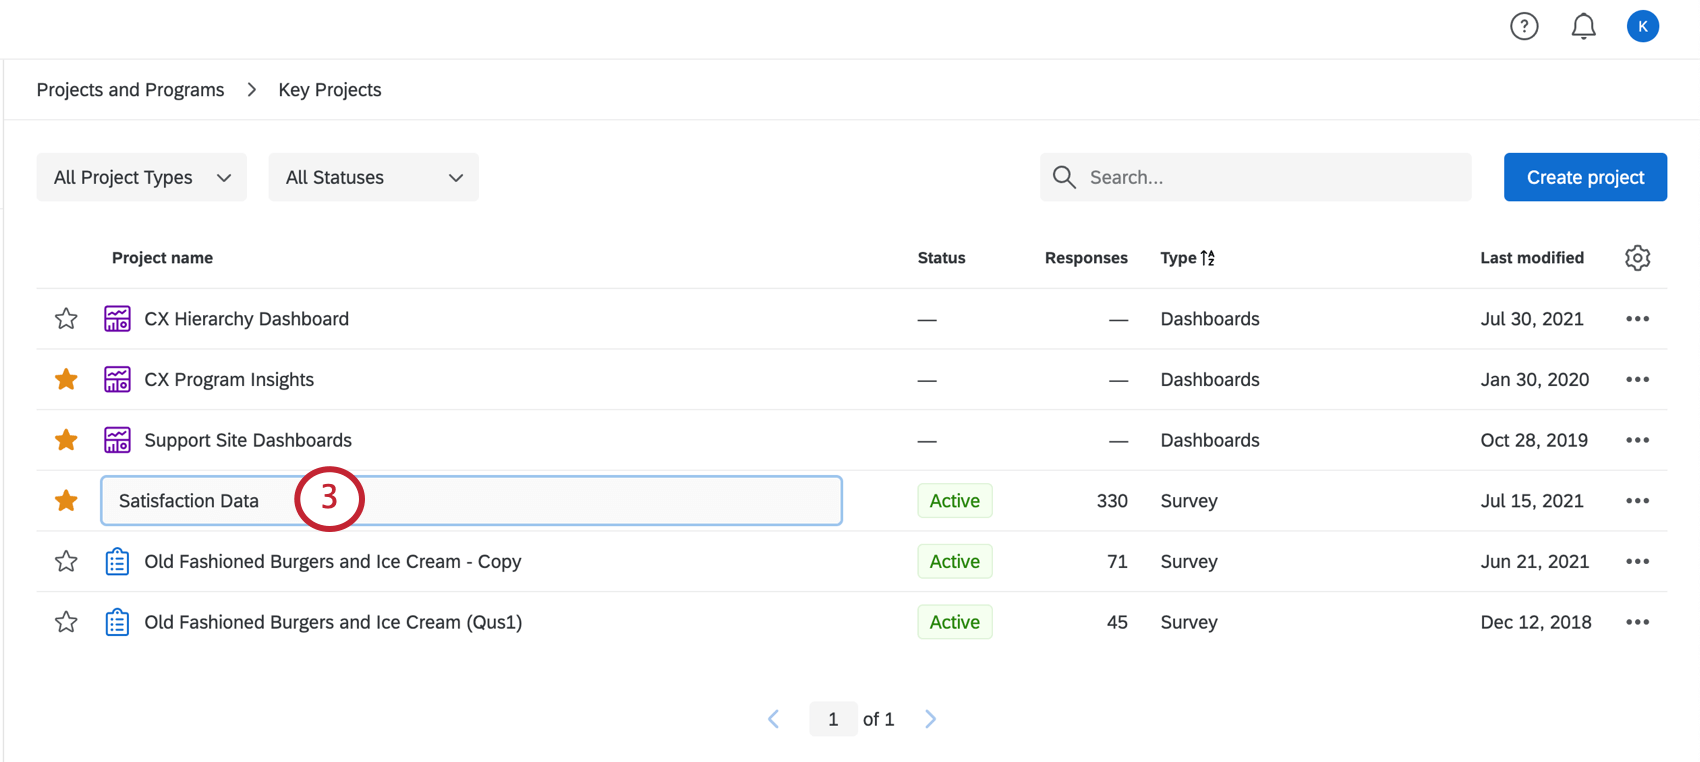
Task: Open the help question mark icon
Action: click(x=1524, y=26)
